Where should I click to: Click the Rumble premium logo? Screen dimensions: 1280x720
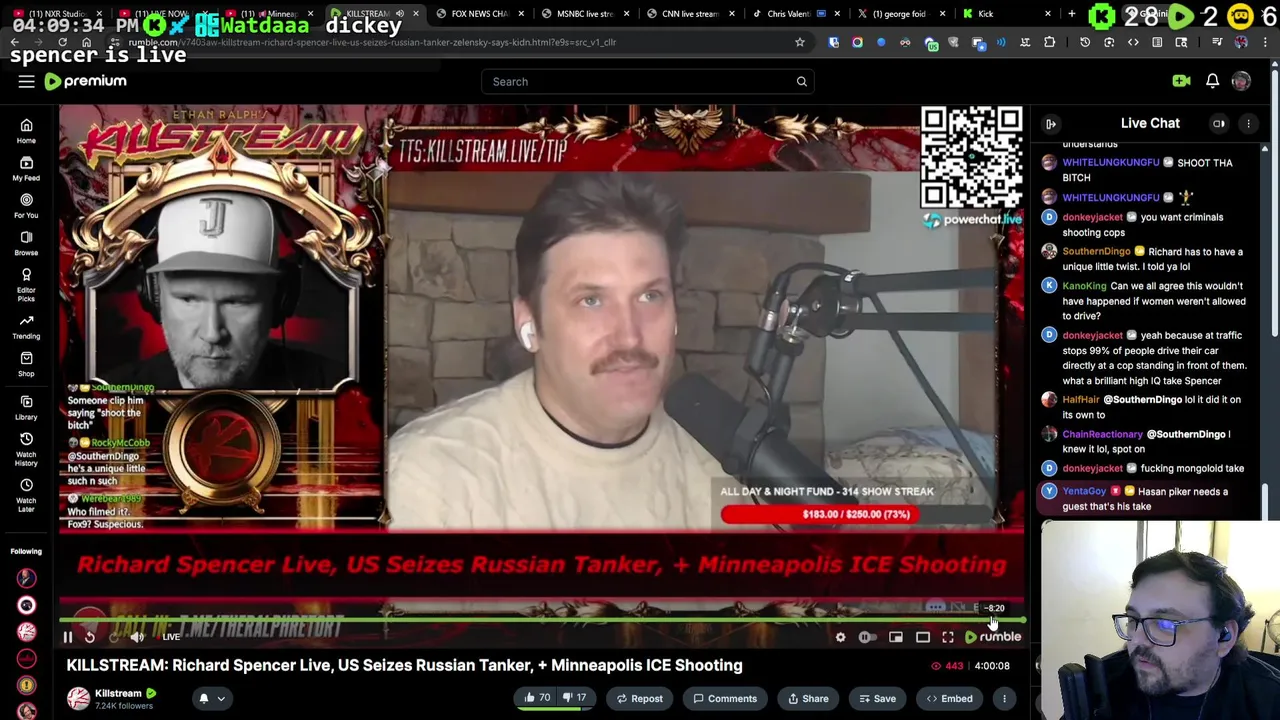click(86, 81)
